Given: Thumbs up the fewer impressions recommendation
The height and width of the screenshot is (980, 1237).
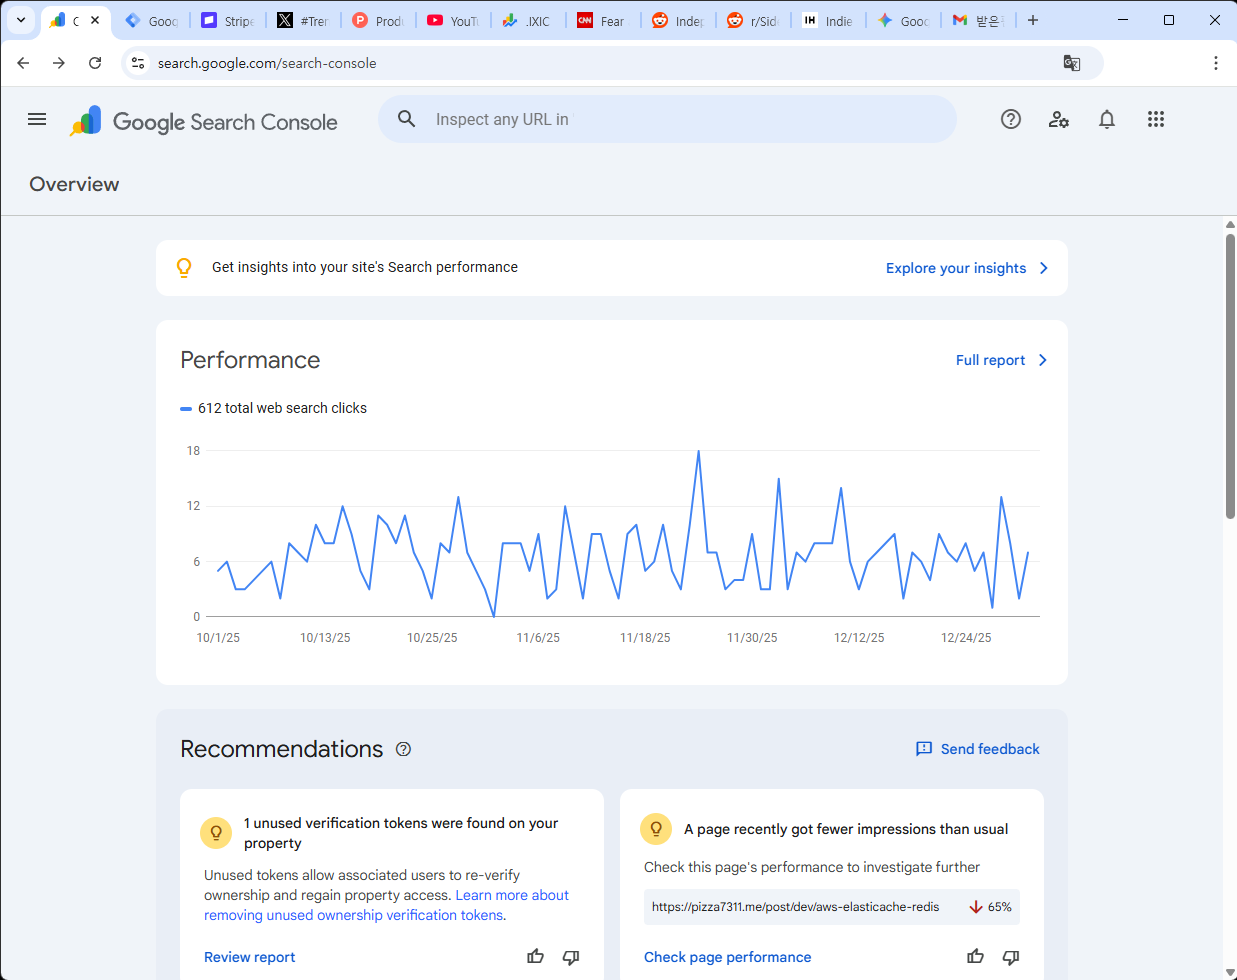Looking at the screenshot, I should [976, 957].
